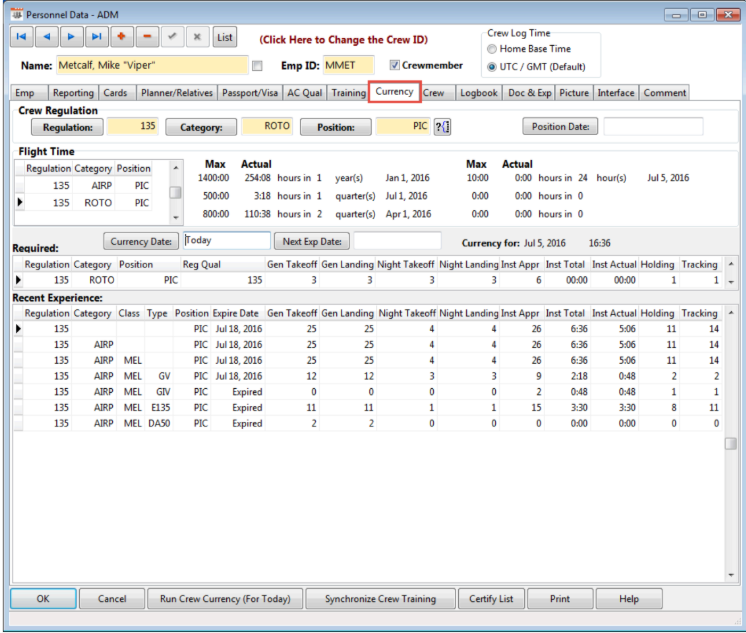The image size is (746, 633).
Task: Click the add record plus icon
Action: point(122,37)
